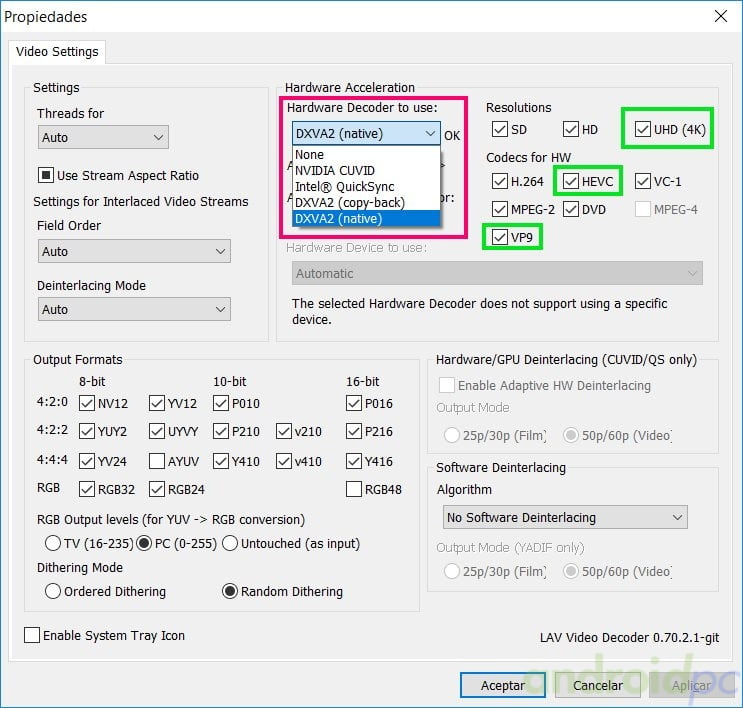743x708 pixels.
Task: Pick None in the hardware decoder list
Action: tap(310, 155)
